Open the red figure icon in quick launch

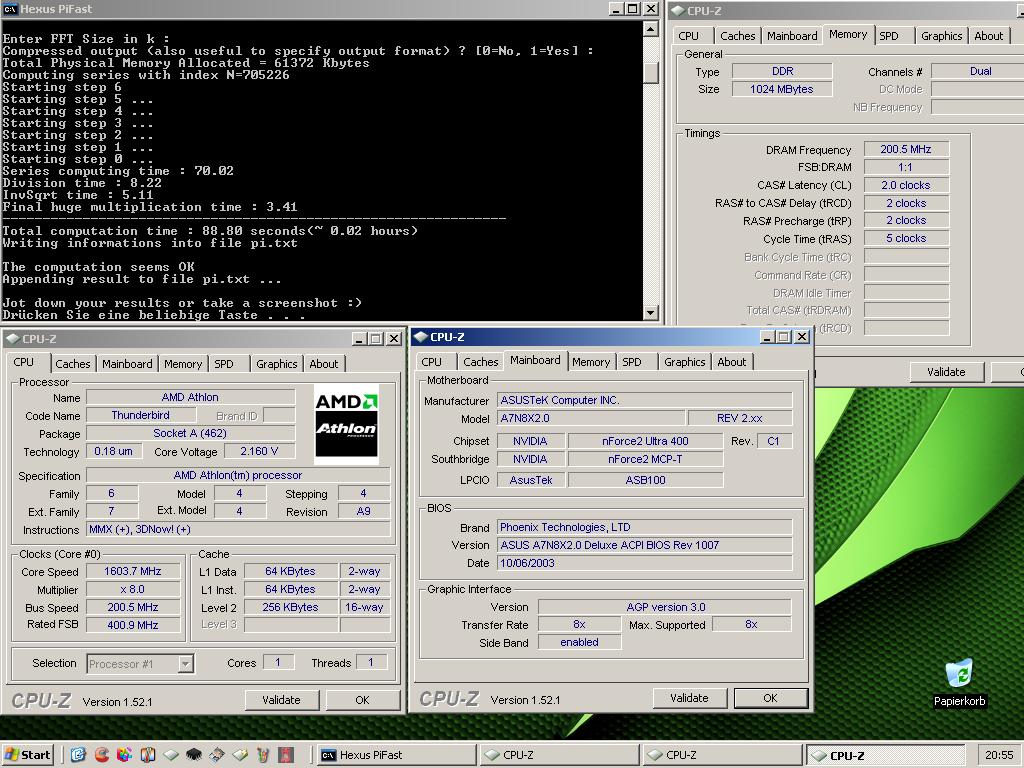(x=286, y=755)
